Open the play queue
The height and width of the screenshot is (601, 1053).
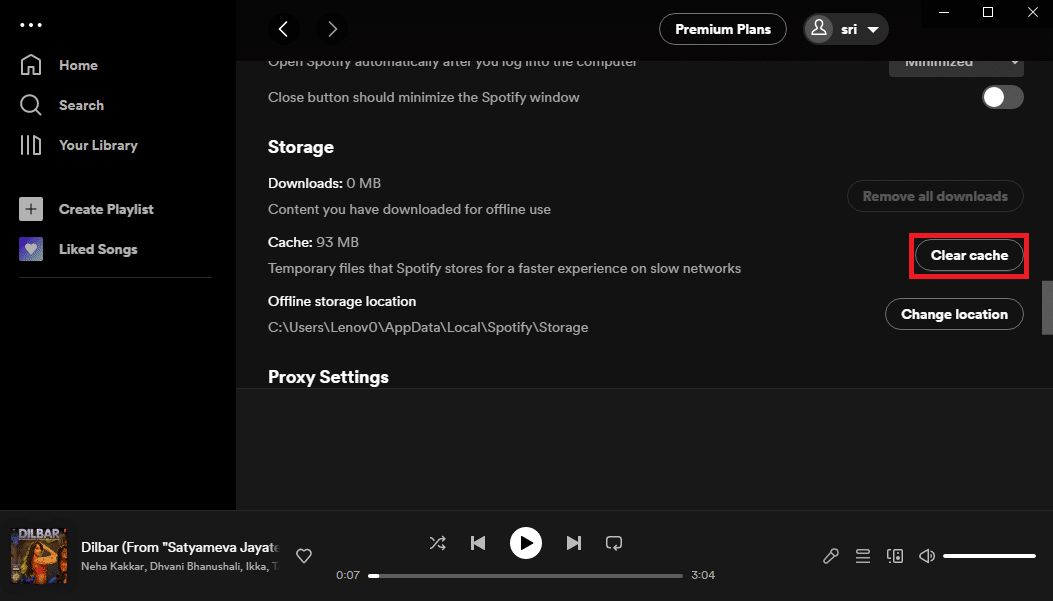(863, 556)
